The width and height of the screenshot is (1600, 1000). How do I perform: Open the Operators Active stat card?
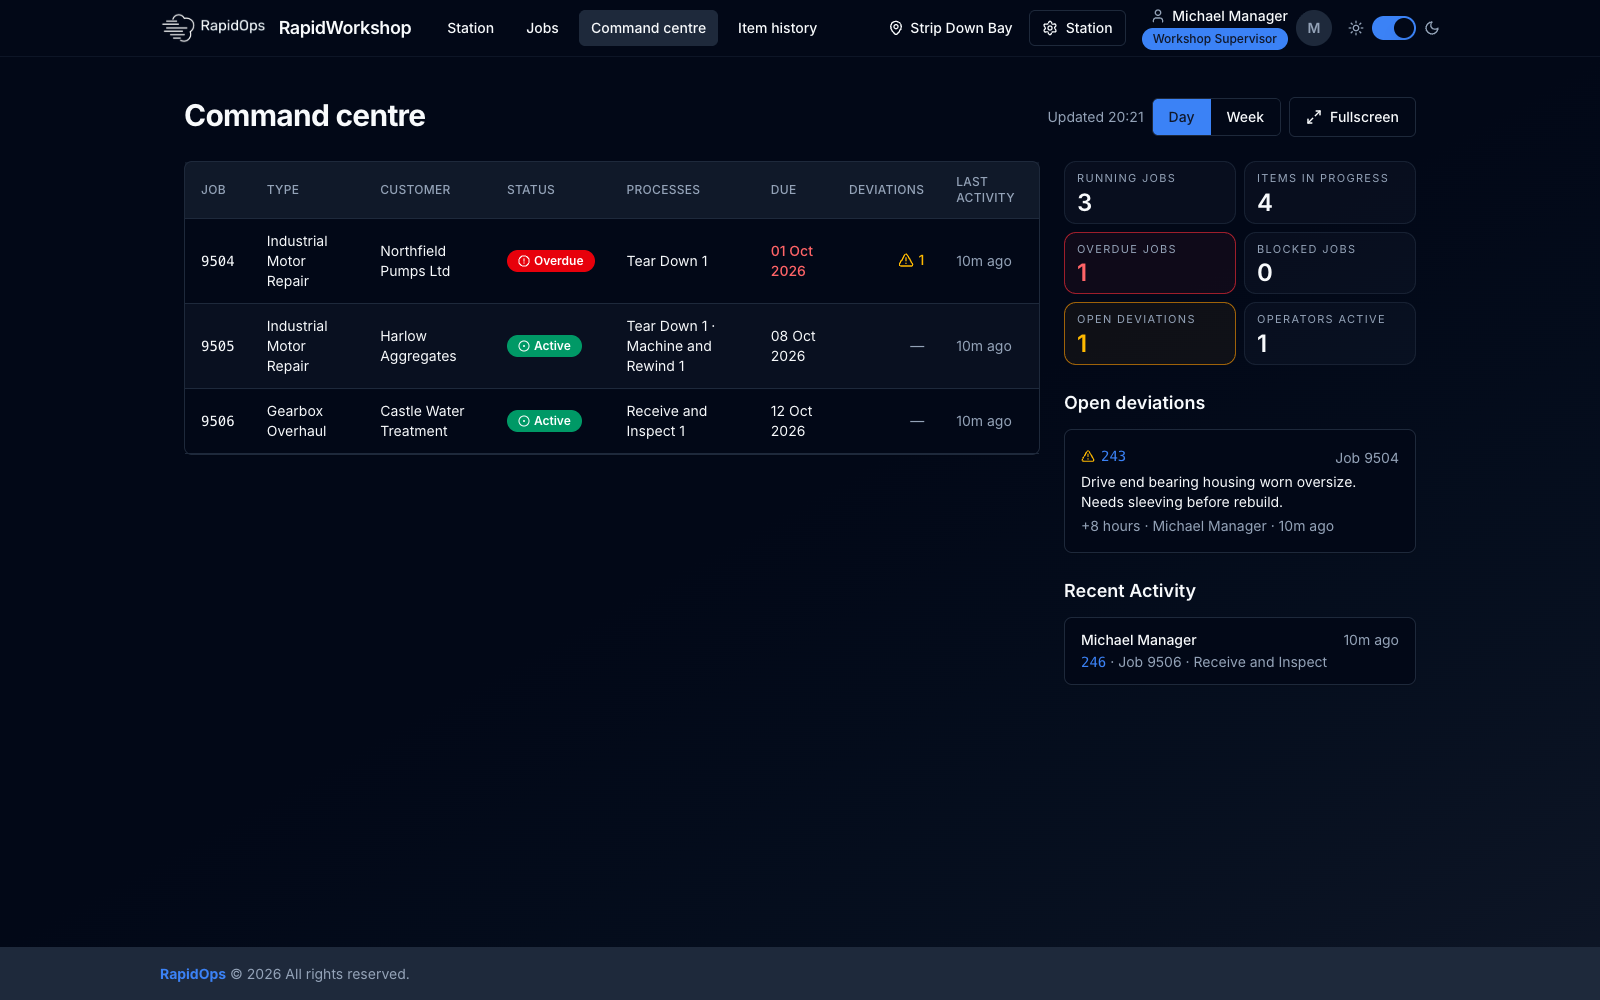(x=1330, y=333)
